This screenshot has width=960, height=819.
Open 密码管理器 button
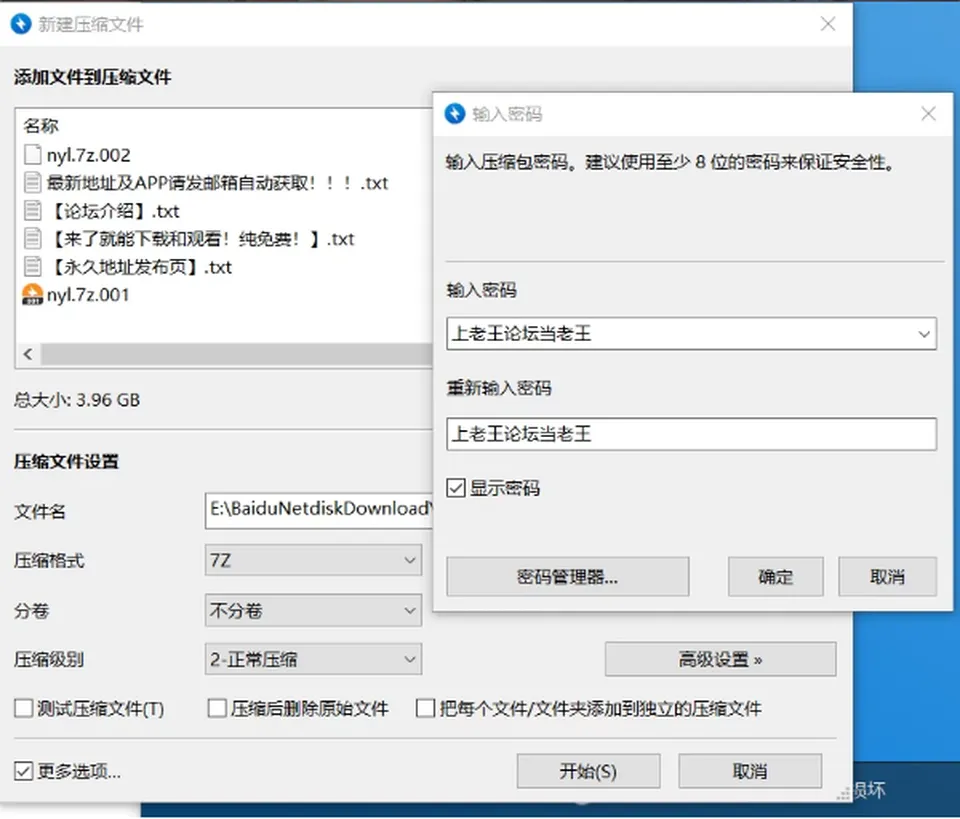click(x=568, y=577)
